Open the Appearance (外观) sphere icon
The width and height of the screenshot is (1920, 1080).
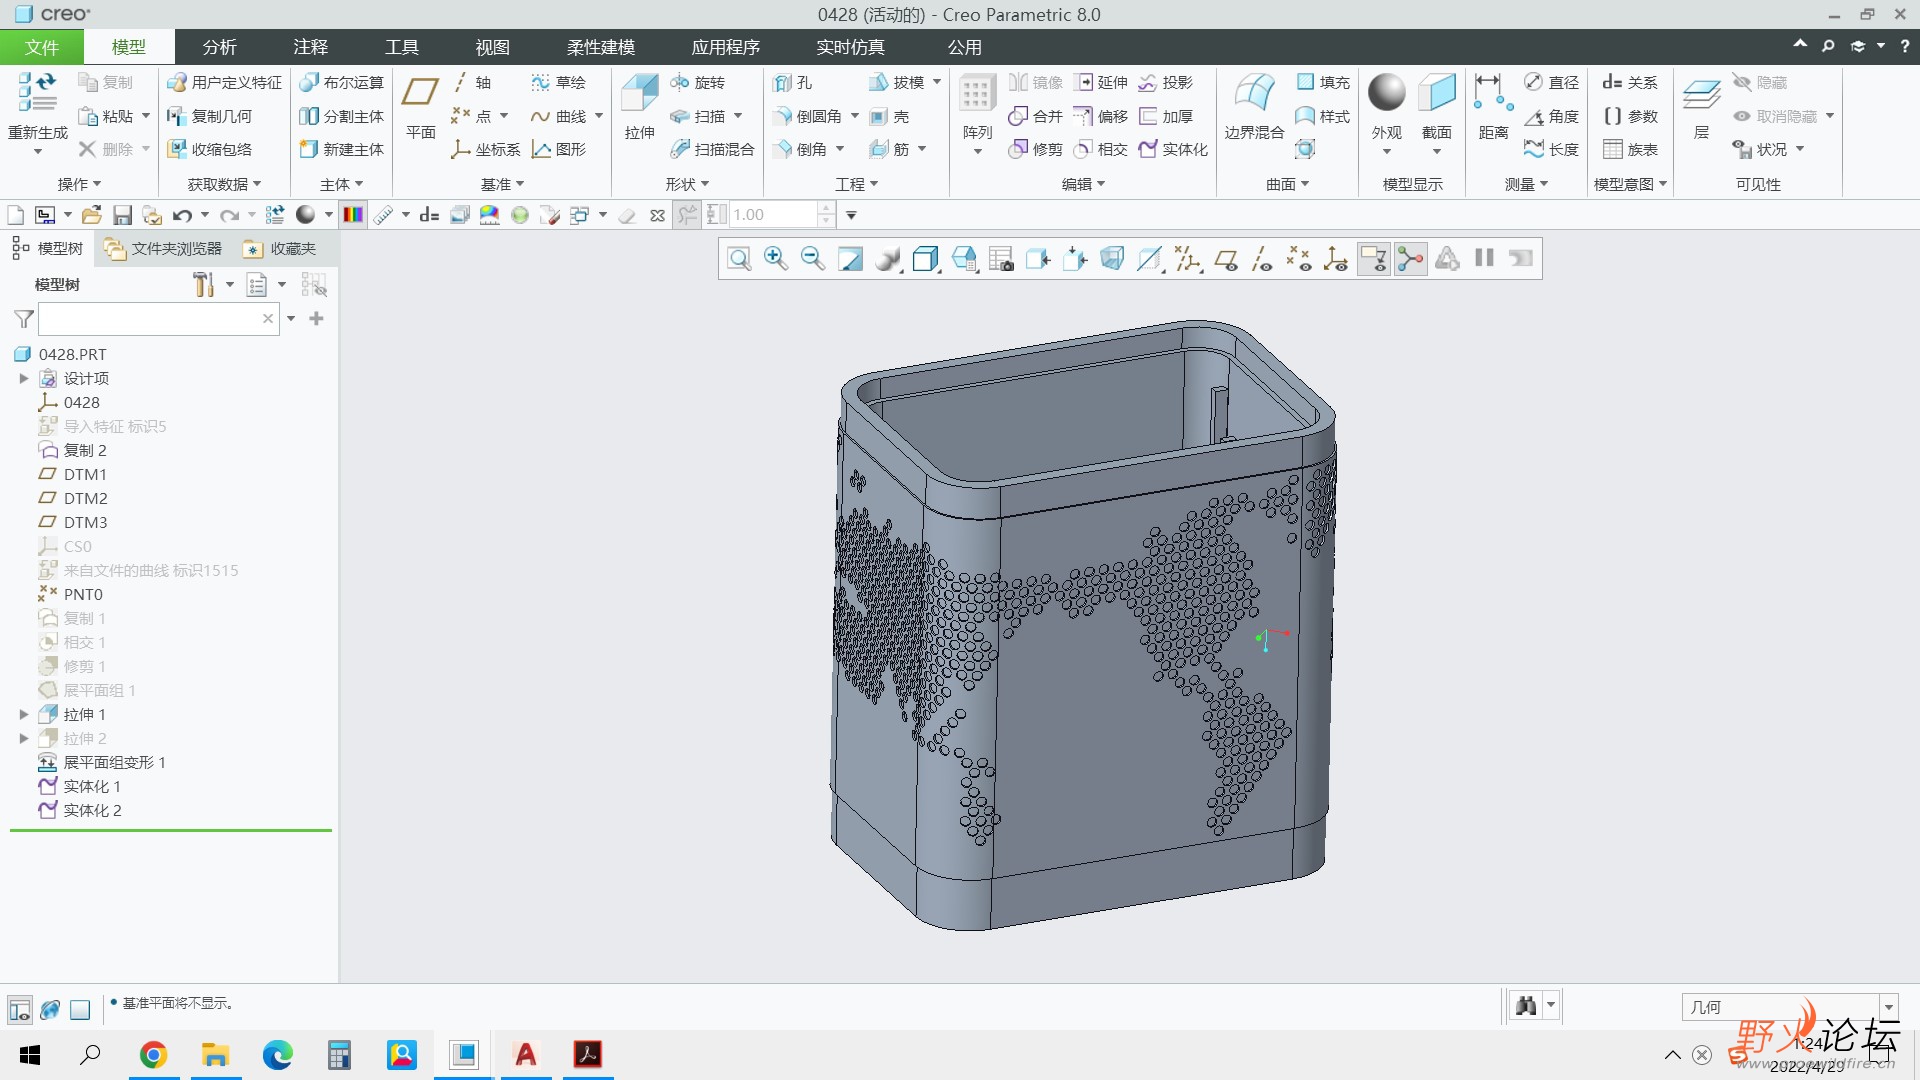pyautogui.click(x=1387, y=93)
